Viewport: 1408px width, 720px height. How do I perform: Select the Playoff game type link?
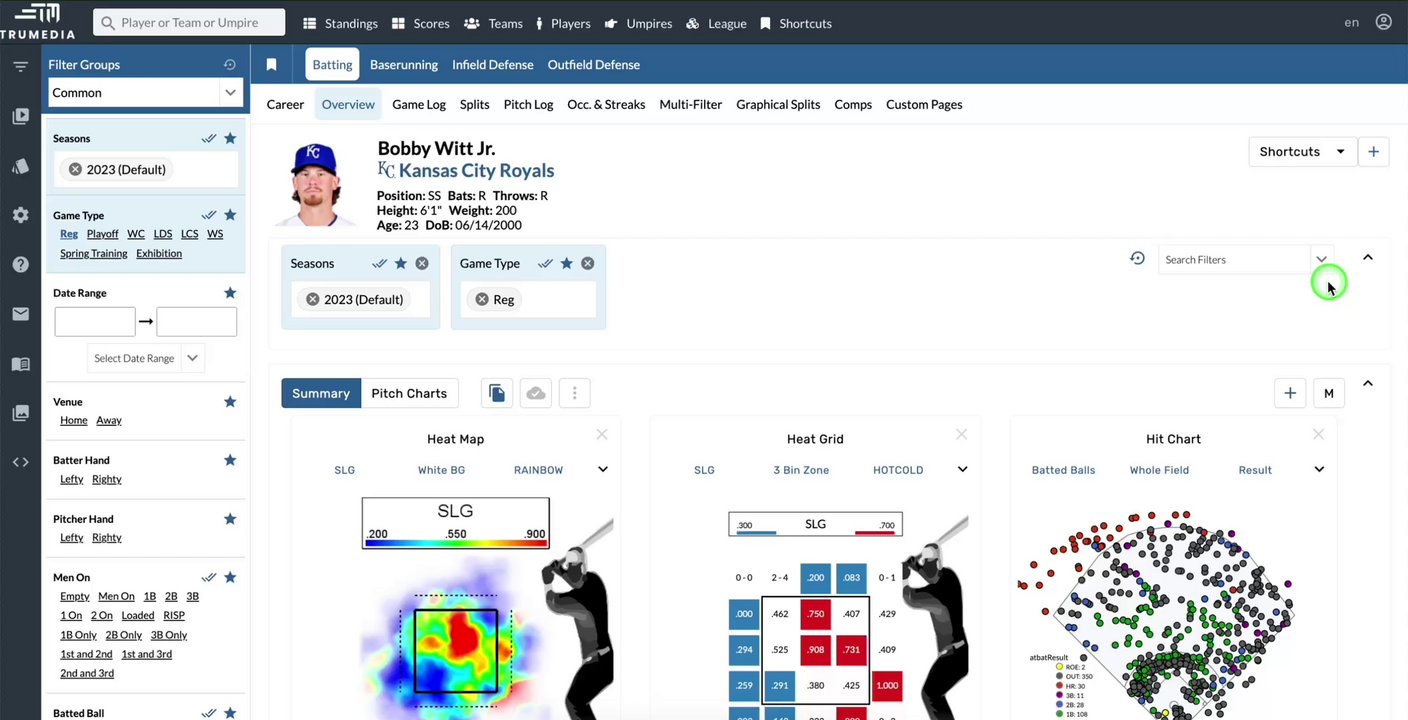pos(102,234)
